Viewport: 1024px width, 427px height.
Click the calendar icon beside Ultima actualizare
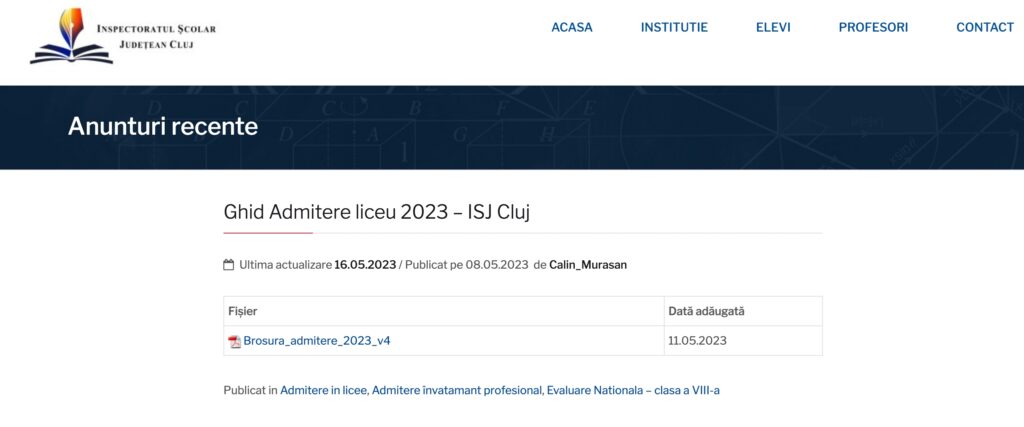tap(229, 265)
